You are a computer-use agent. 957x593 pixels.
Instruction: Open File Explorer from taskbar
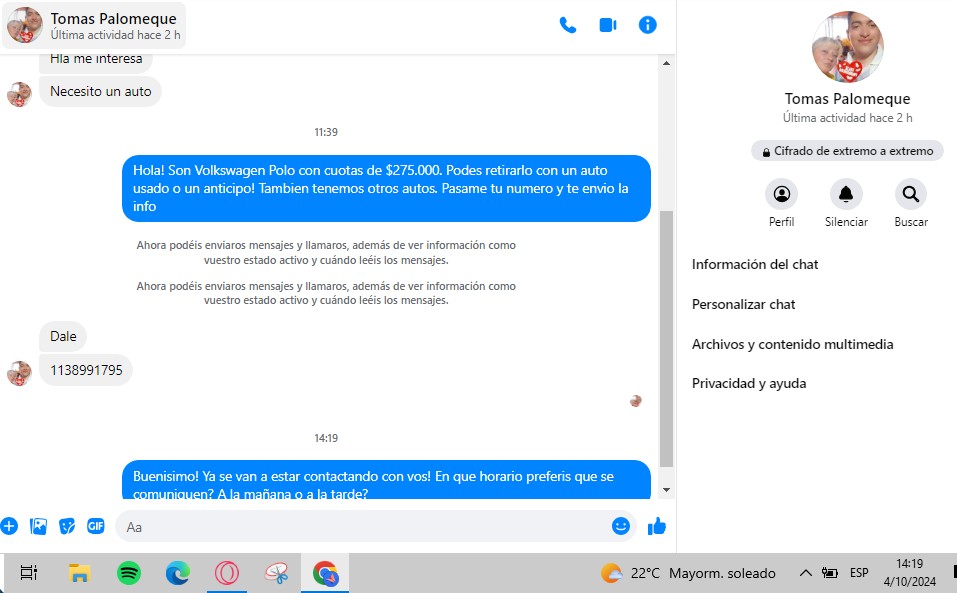pos(79,573)
